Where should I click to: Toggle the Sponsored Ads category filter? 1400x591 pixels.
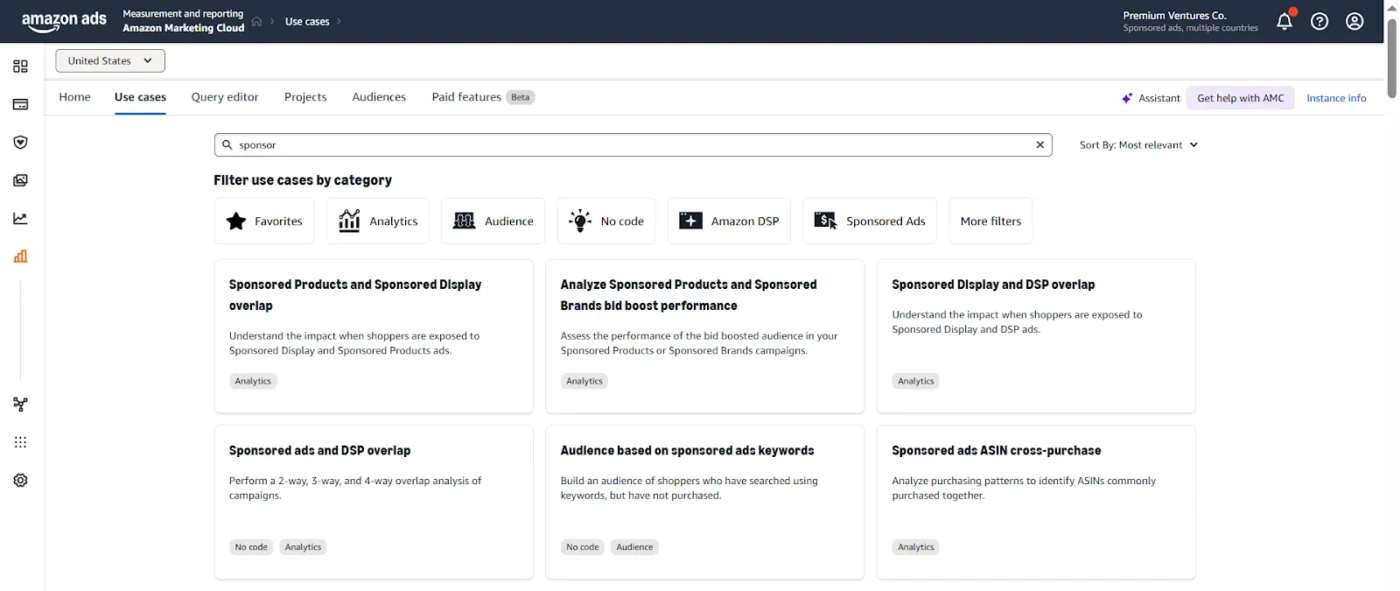(x=869, y=221)
